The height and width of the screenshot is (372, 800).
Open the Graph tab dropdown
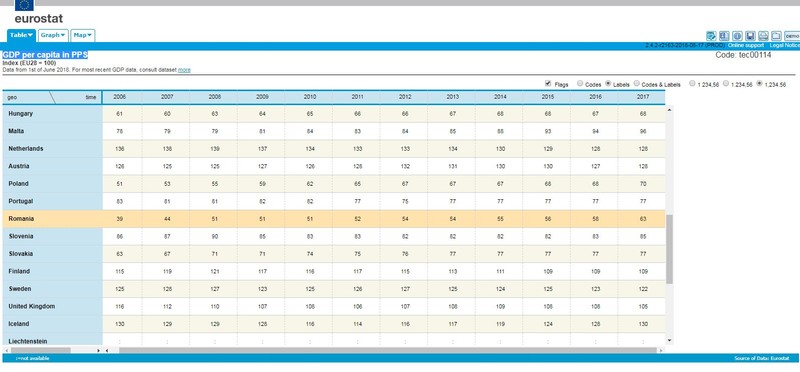[53, 35]
